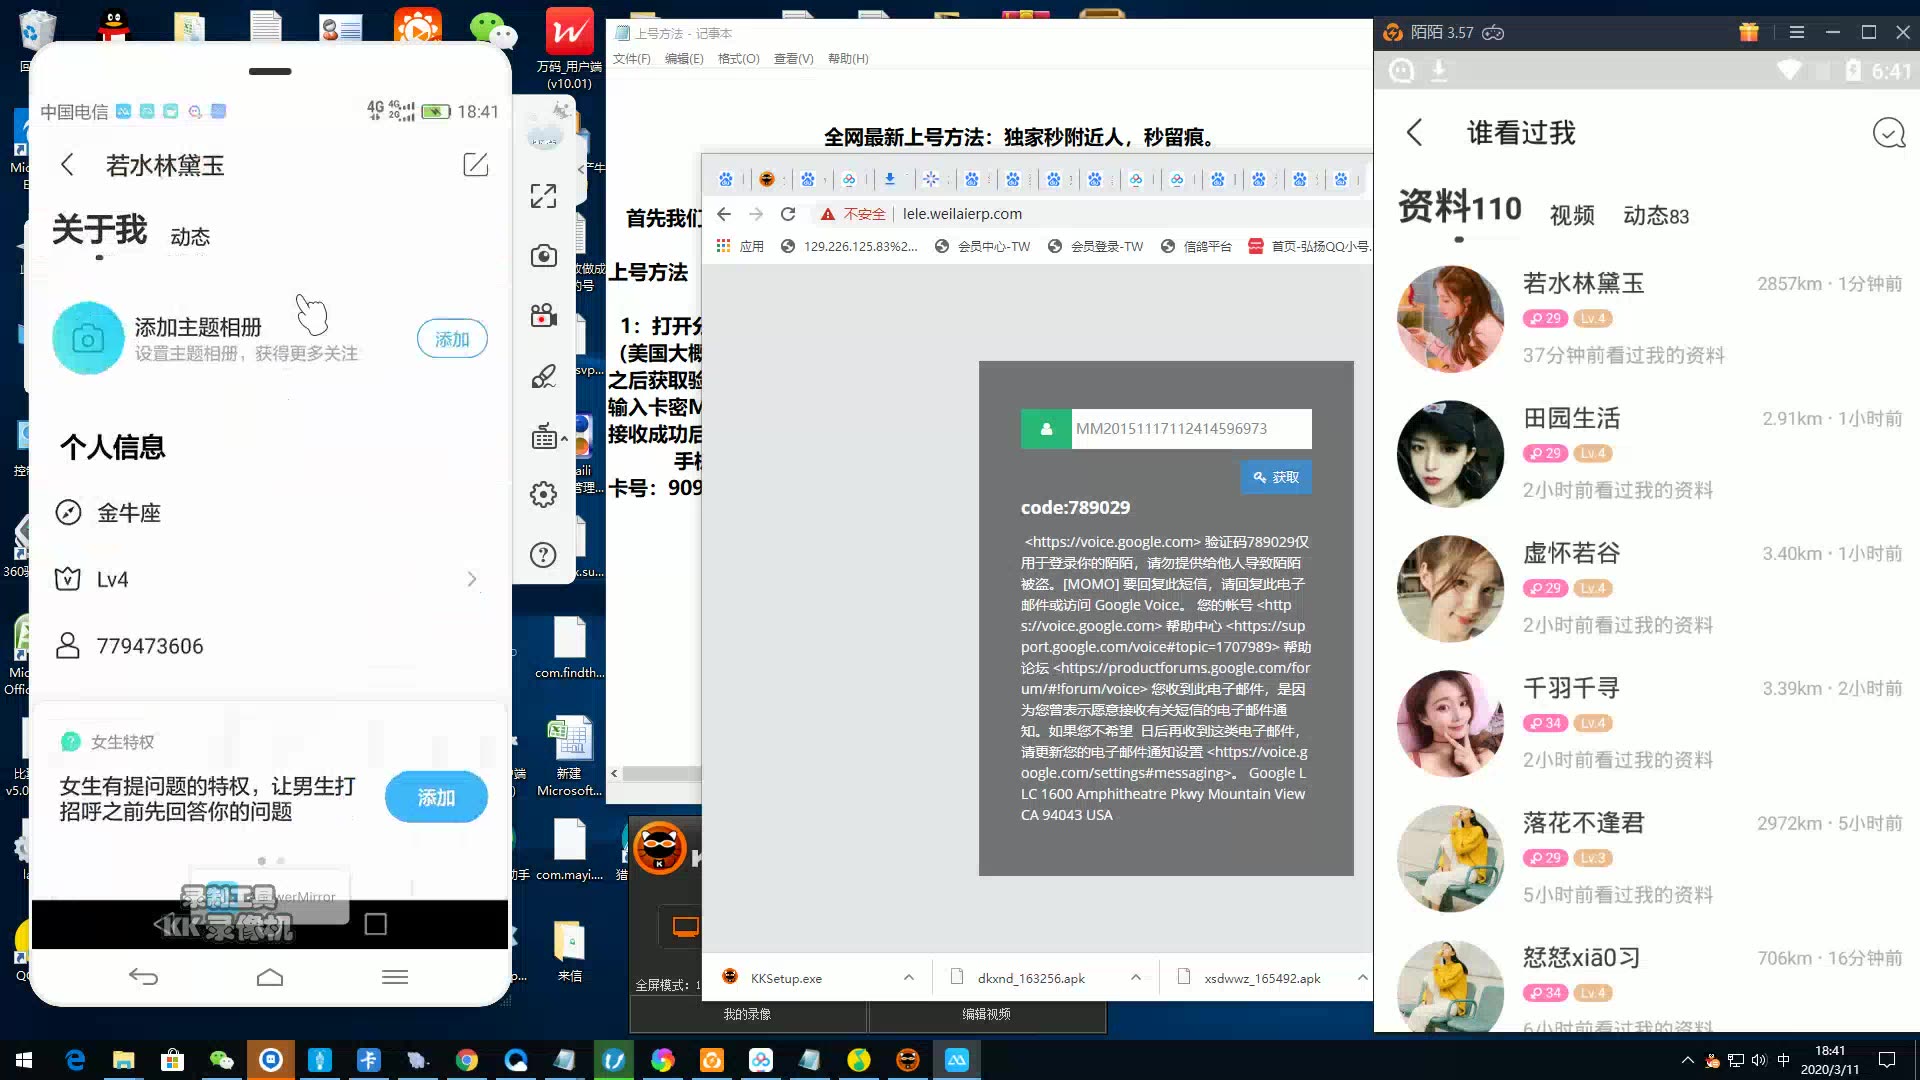This screenshot has height=1080, width=1920.
Task: Show hidden system tray icons
Action: (x=1688, y=1060)
